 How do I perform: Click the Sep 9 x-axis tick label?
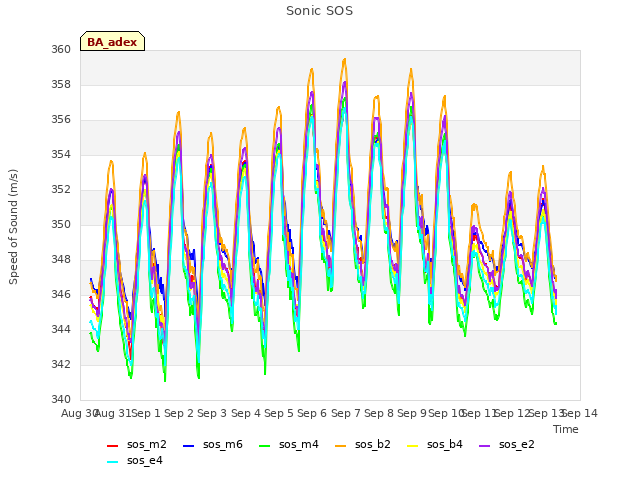pos(412,413)
